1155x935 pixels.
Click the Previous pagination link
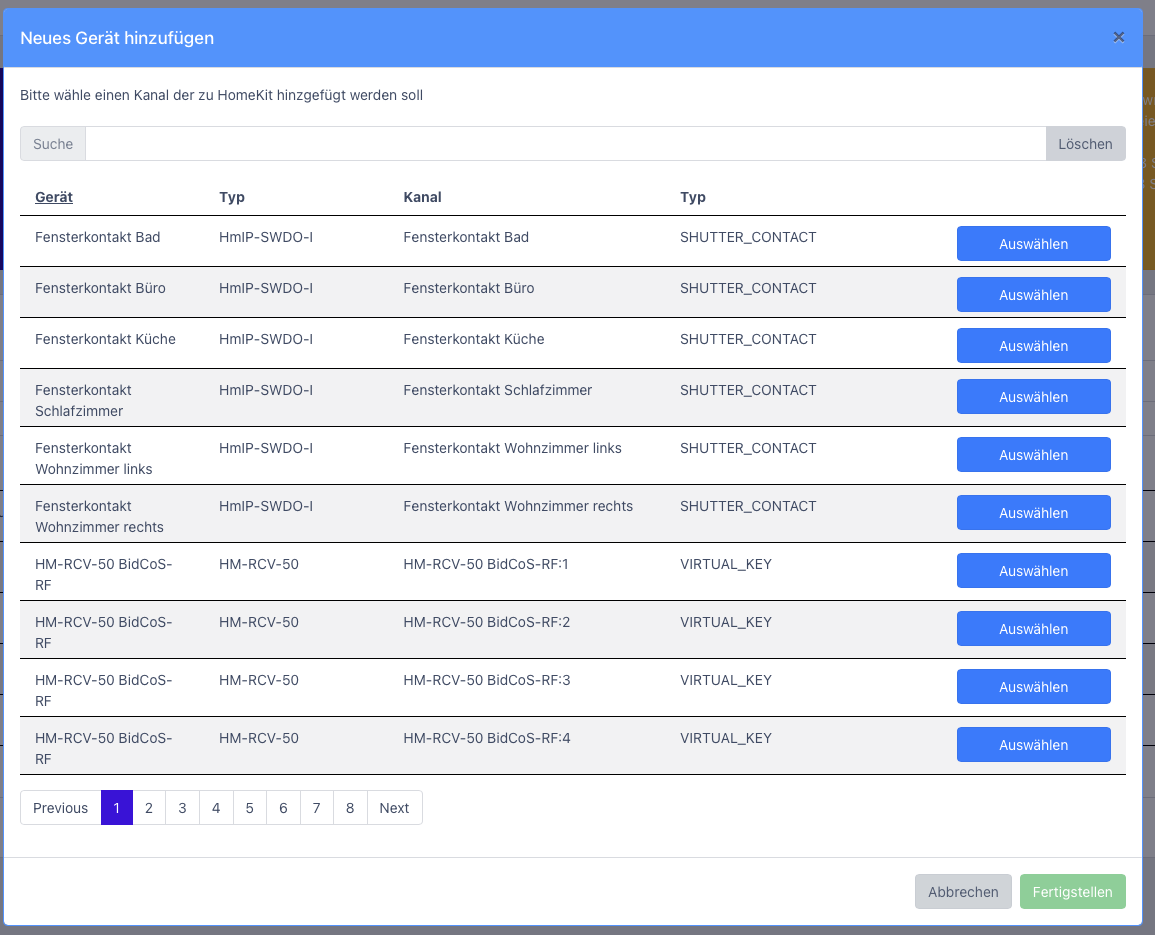point(60,808)
